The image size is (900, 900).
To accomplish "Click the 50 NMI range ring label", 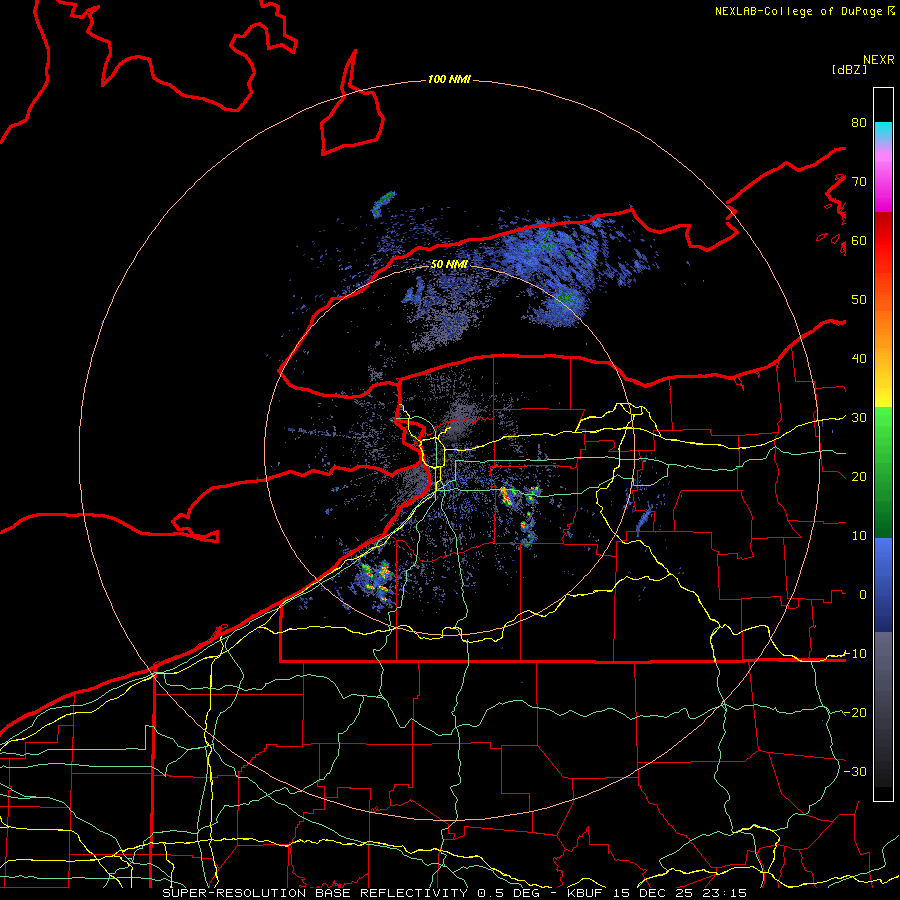I will tap(449, 265).
